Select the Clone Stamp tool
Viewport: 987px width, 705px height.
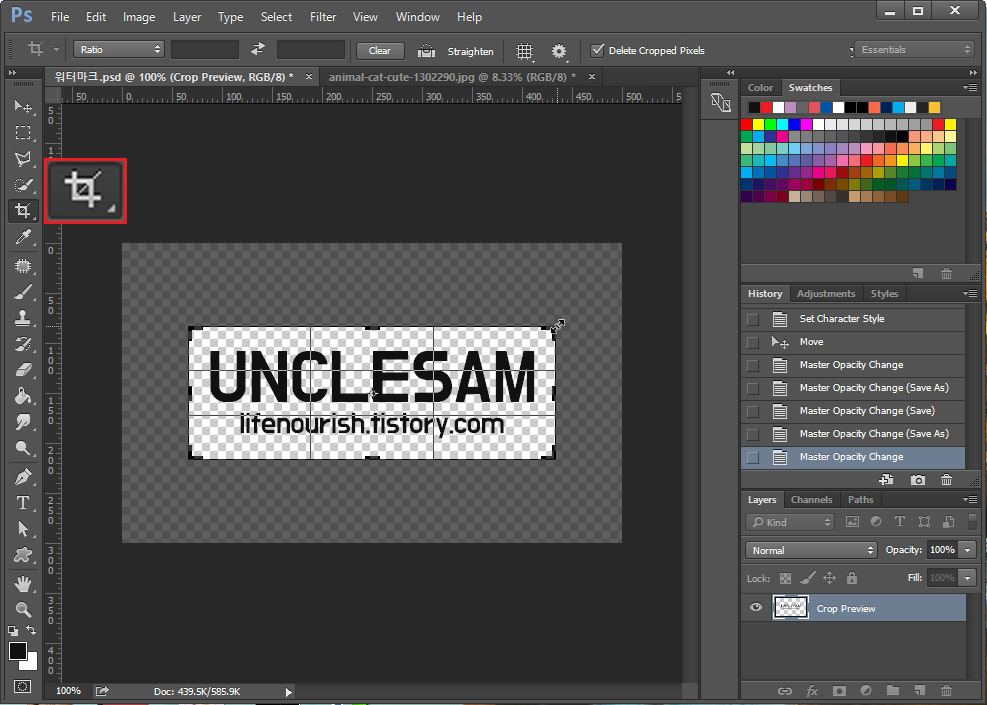tap(23, 318)
